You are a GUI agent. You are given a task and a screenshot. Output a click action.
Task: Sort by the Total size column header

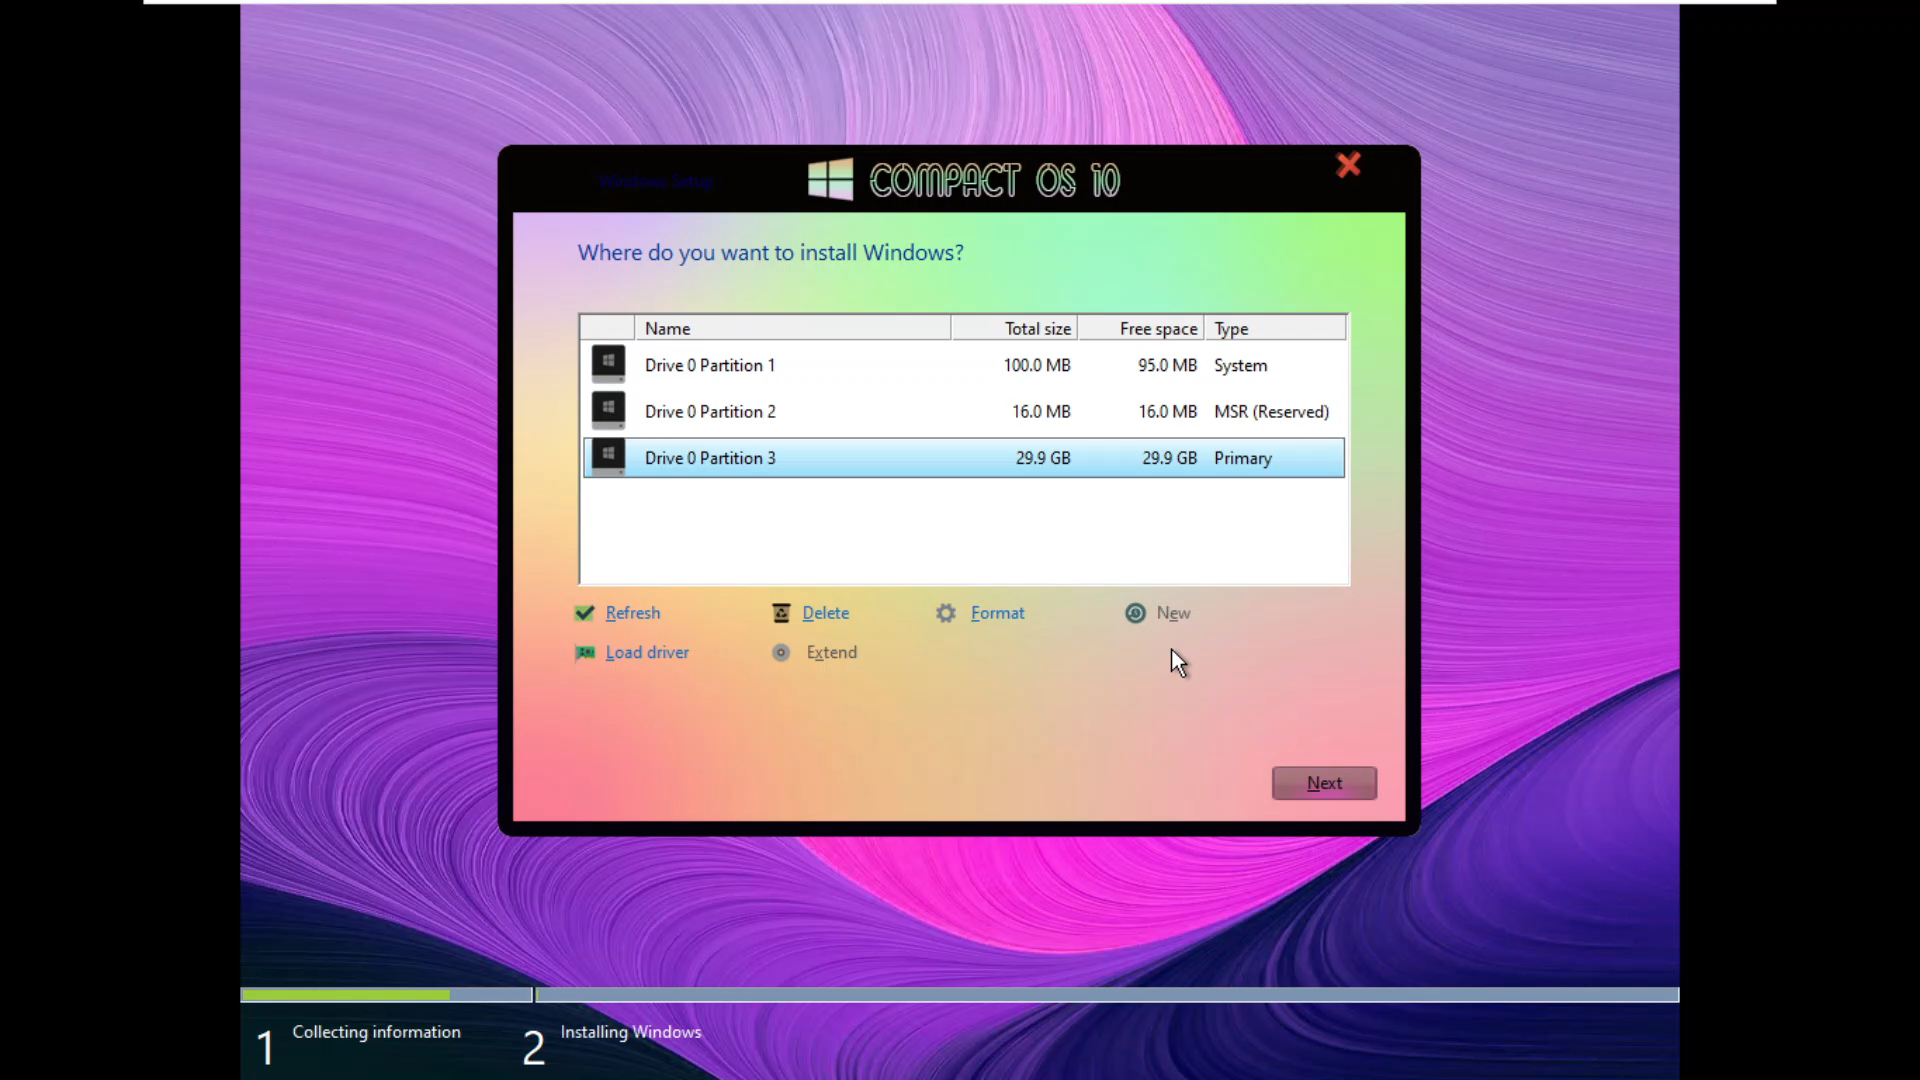point(1014,328)
